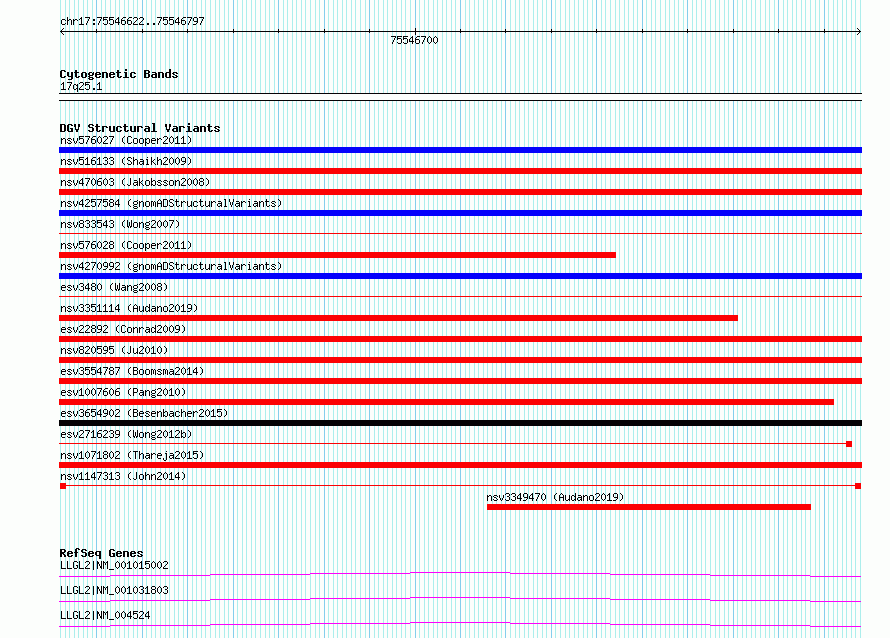
Task: Click the red bar below nsv3351114
Action: [x=398, y=318]
